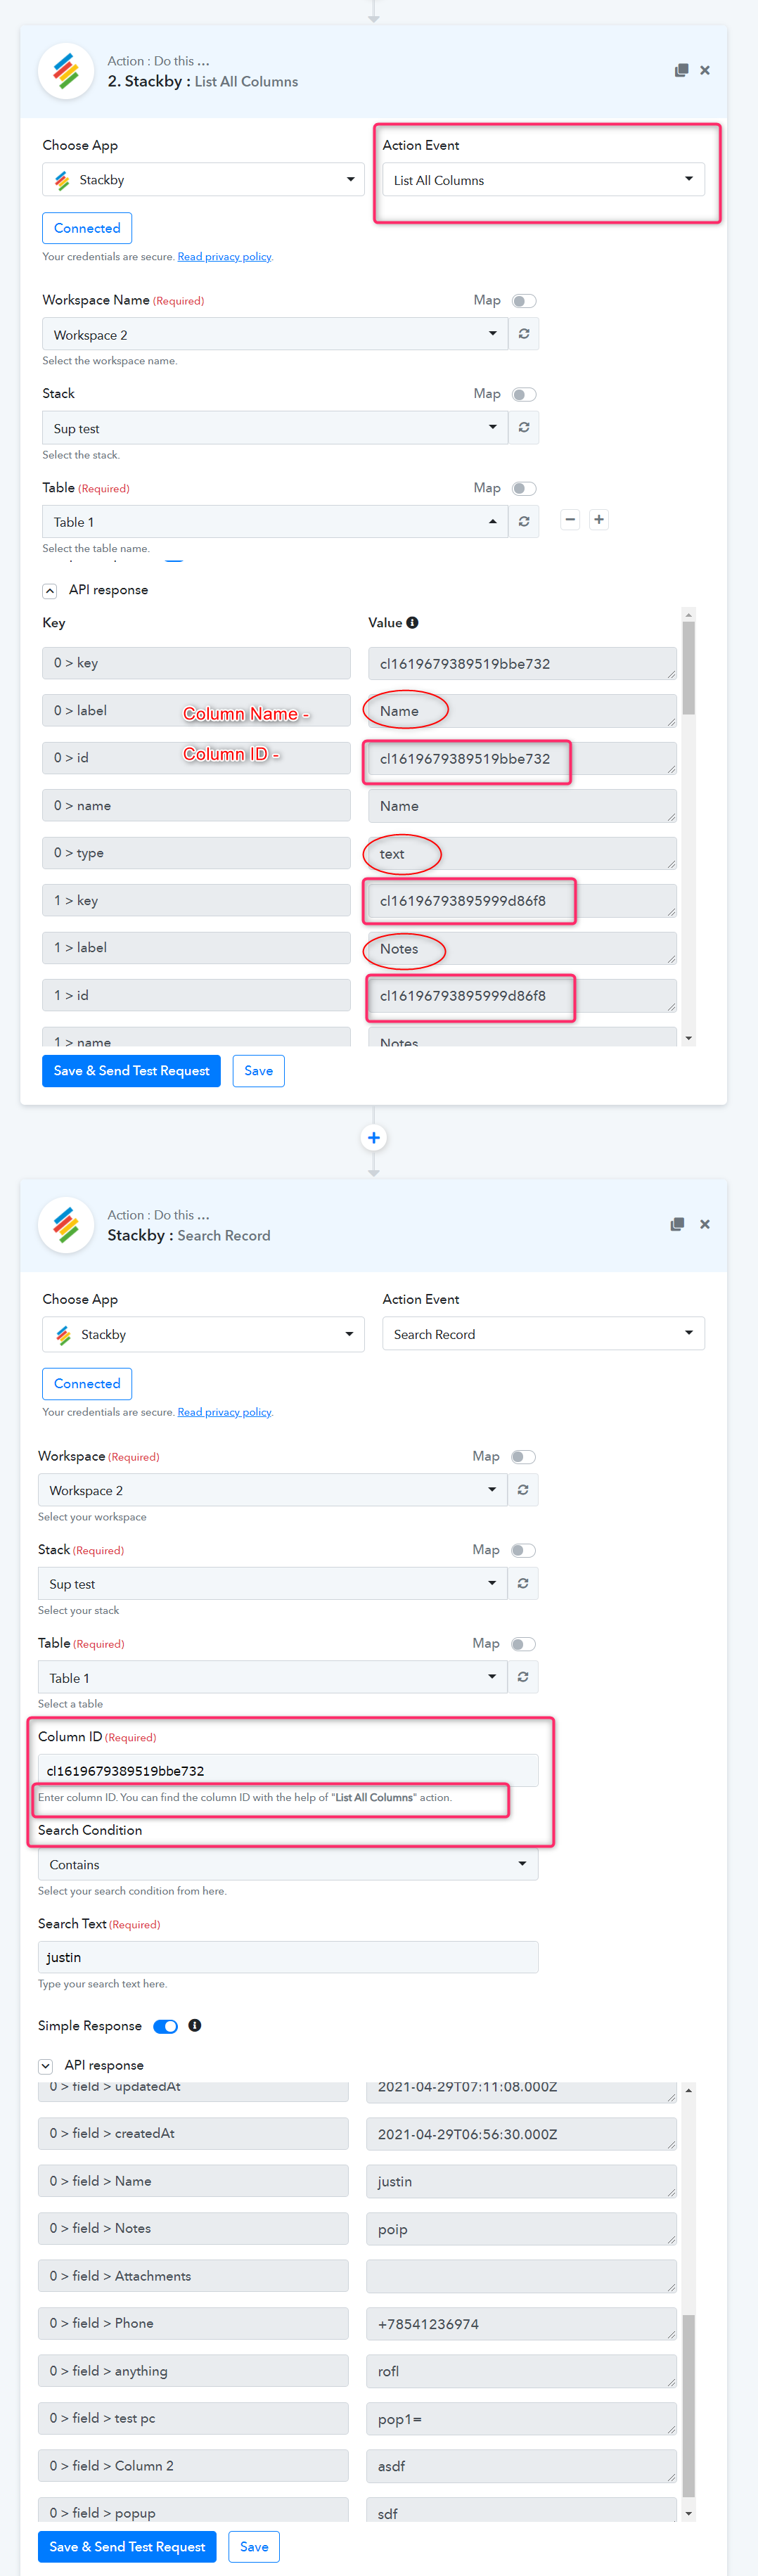Refresh the Workspace Name list in step 2
This screenshot has height=2576, width=758.
click(524, 334)
